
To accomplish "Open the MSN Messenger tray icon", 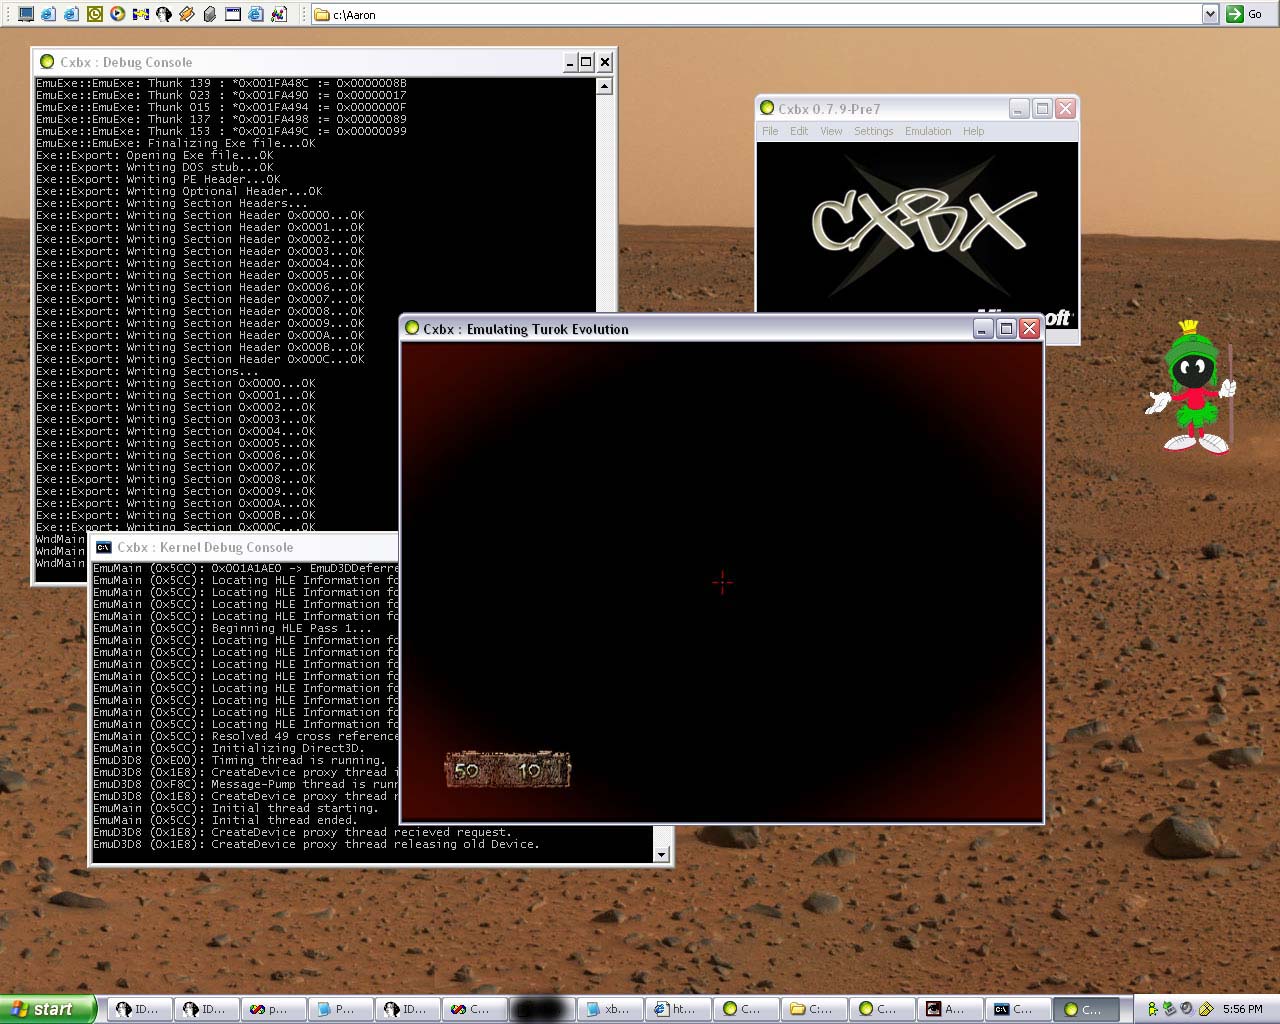I will pos(1153,1009).
